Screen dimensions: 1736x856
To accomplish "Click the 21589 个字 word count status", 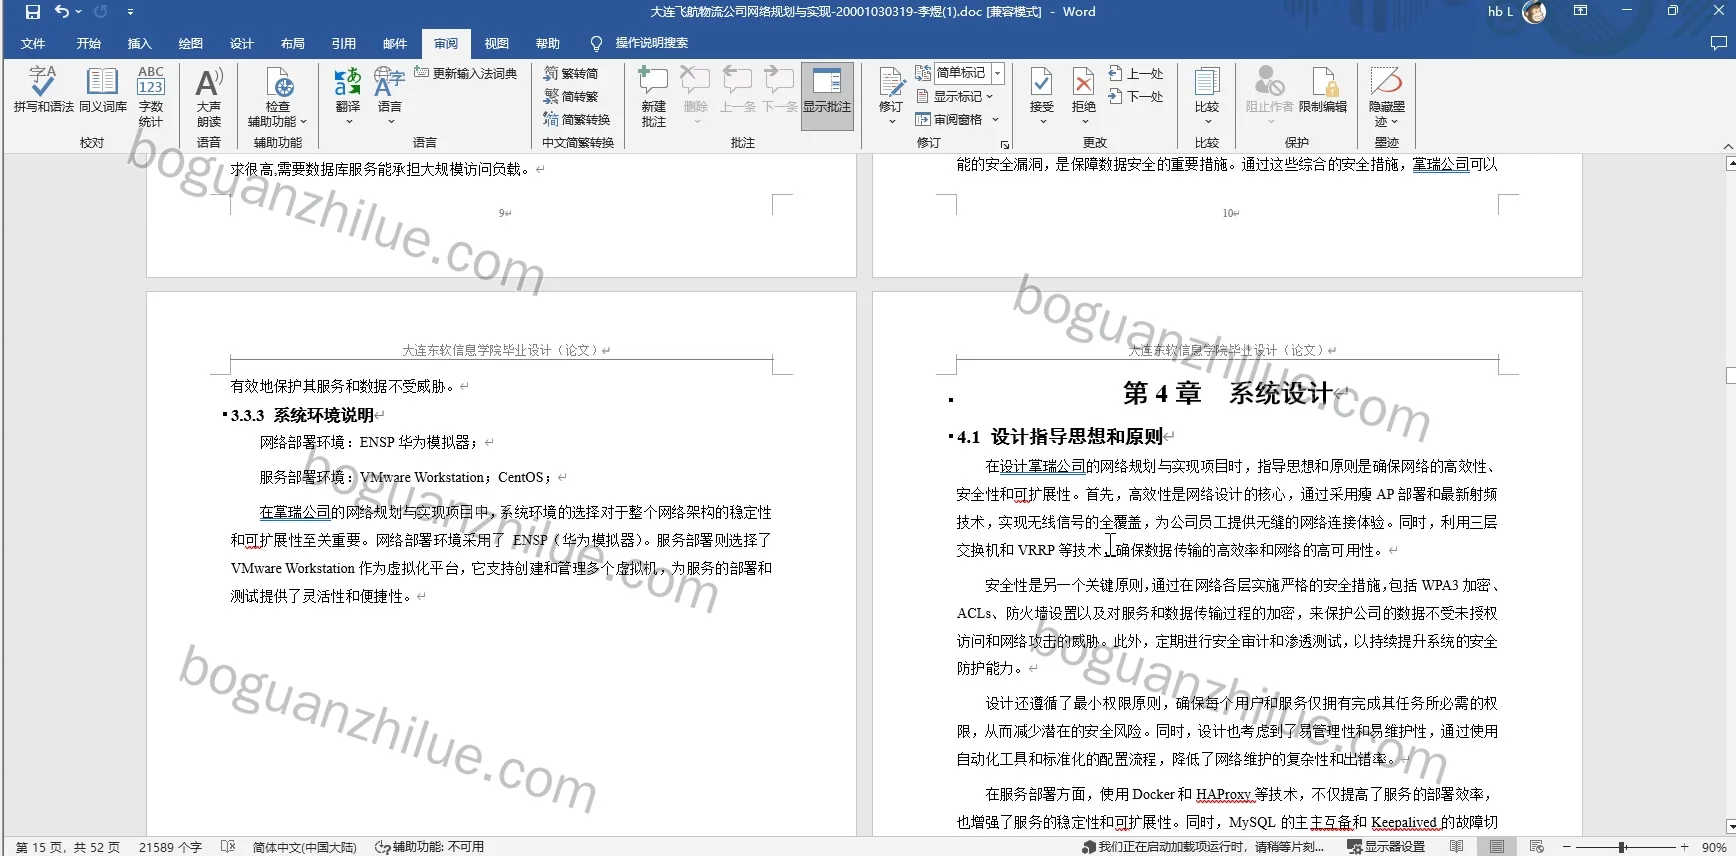I will pyautogui.click(x=170, y=847).
